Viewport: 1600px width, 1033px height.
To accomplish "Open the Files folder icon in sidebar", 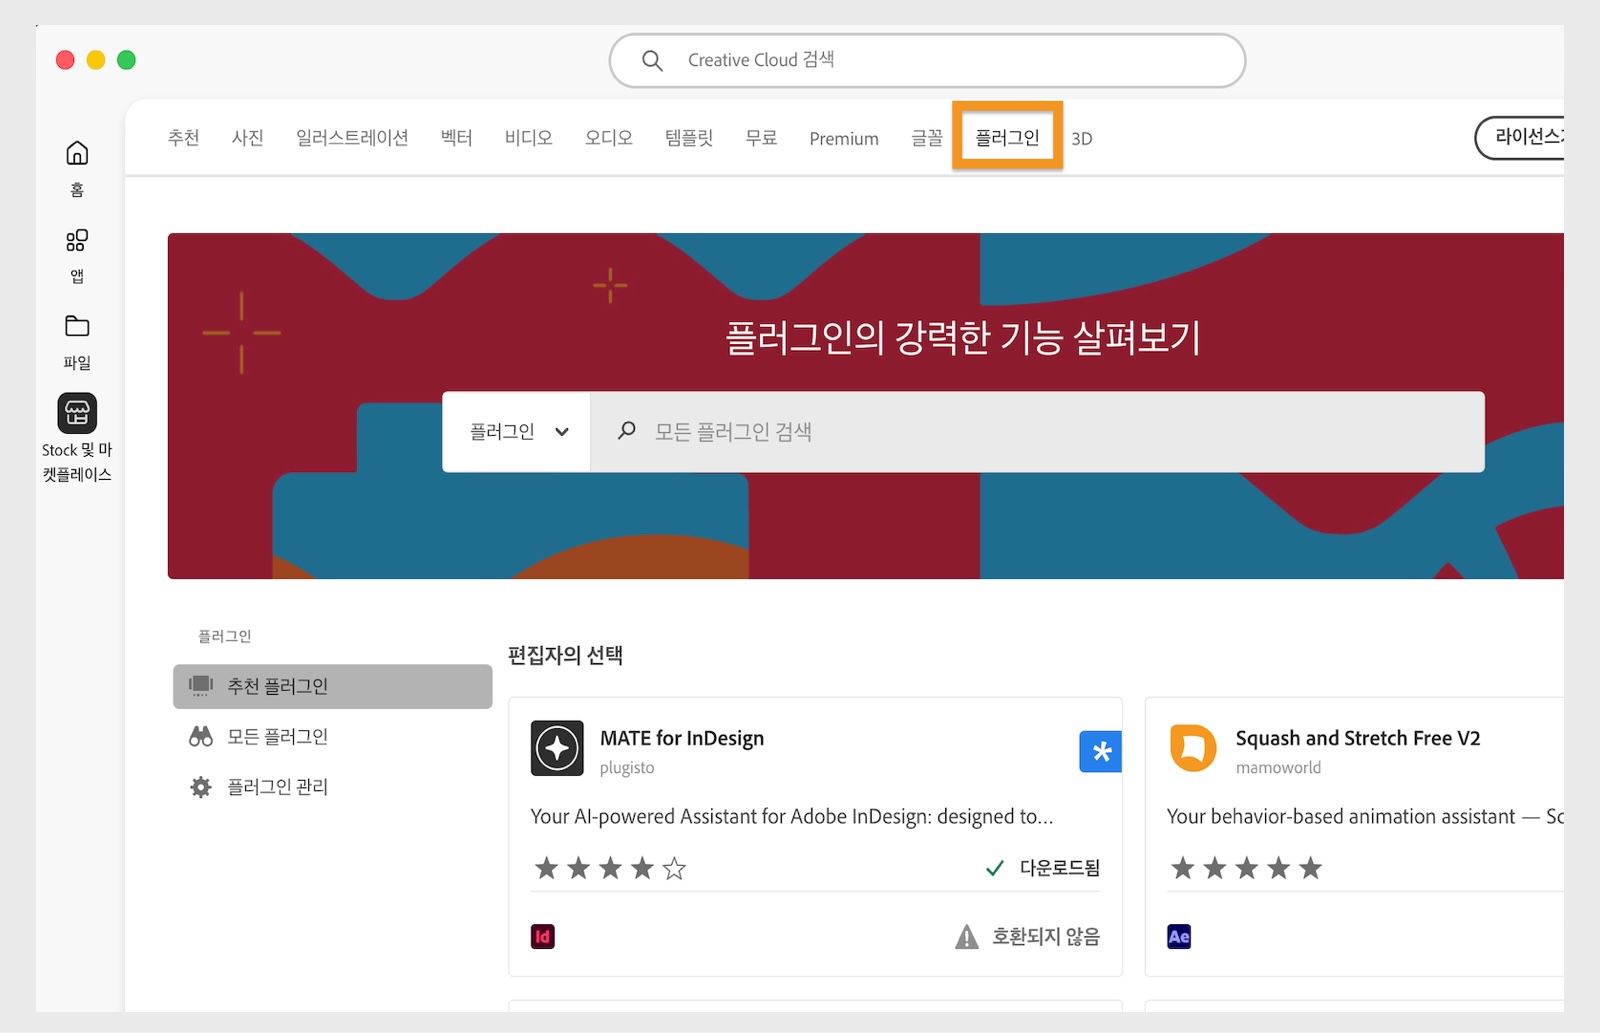I will click(77, 326).
